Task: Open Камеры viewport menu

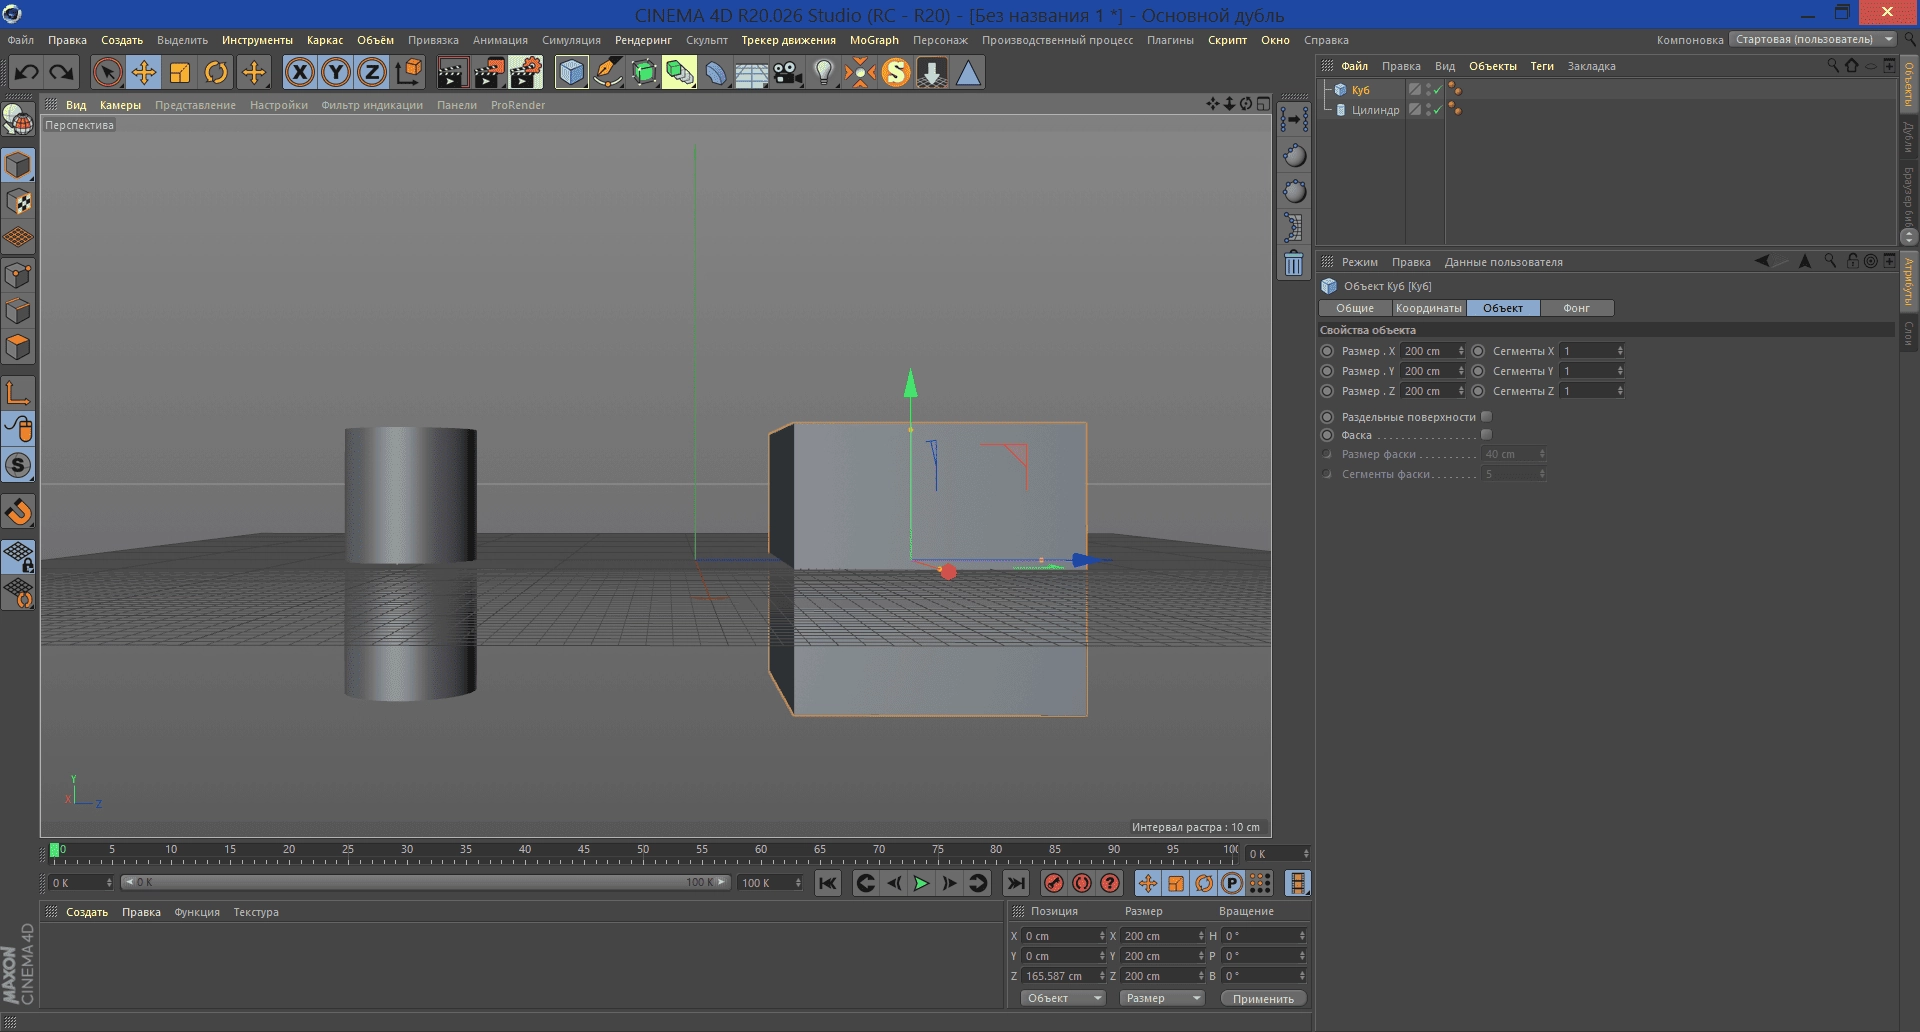Action: [120, 105]
